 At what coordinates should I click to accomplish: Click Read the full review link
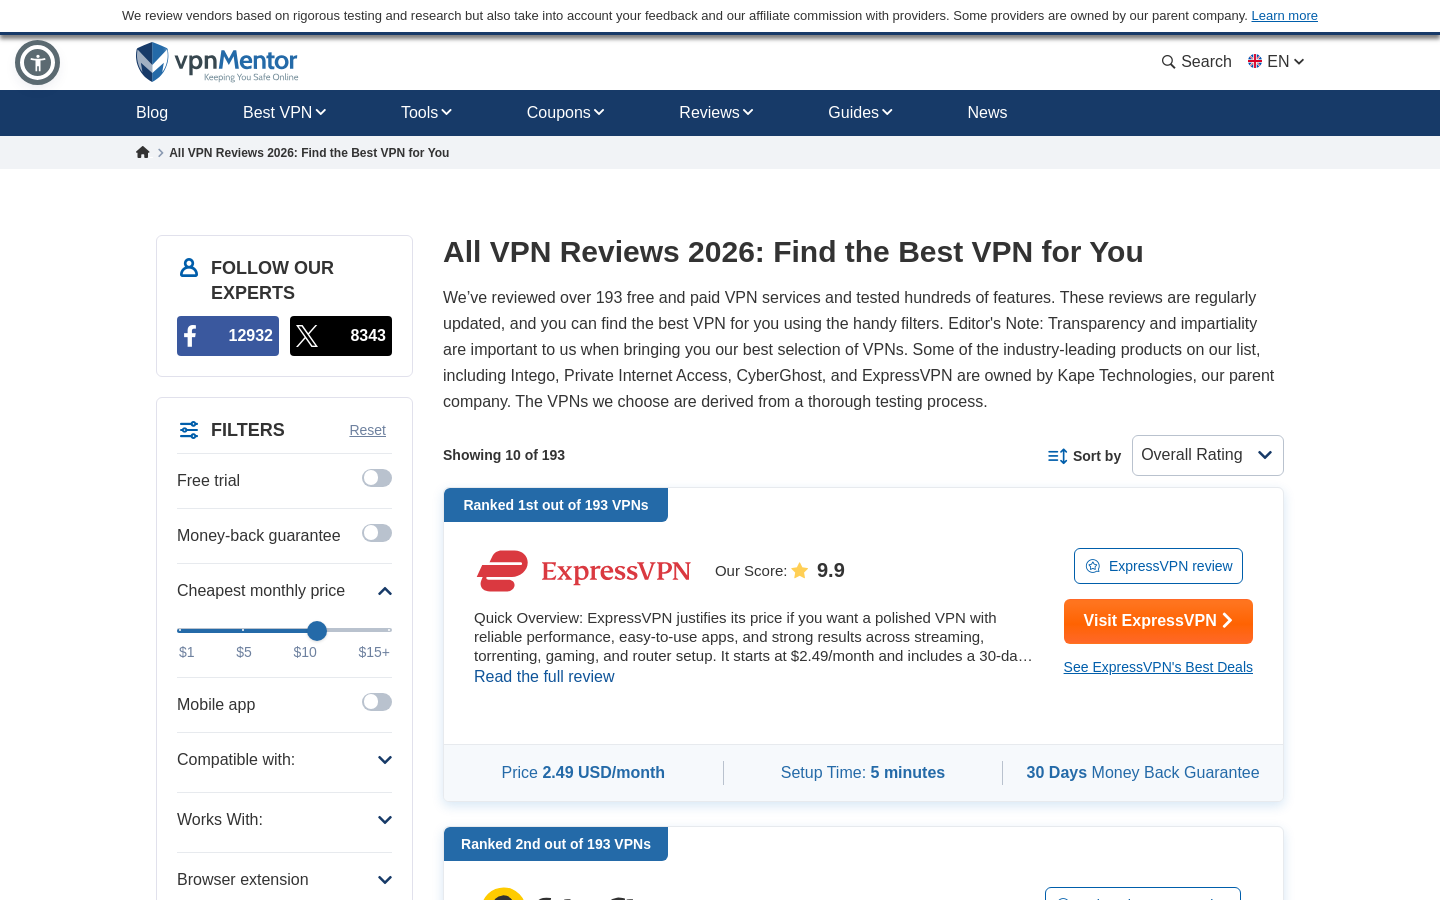[x=544, y=677]
